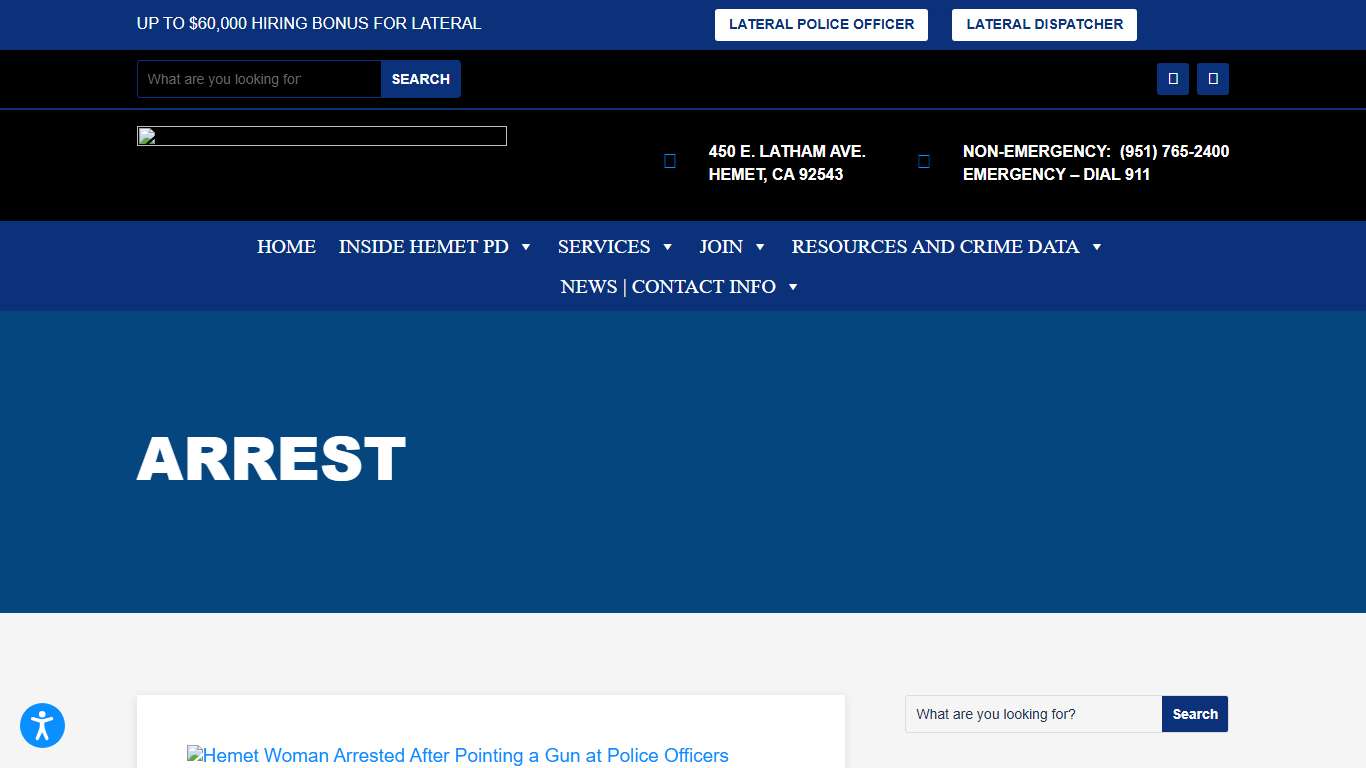The height and width of the screenshot is (768, 1366).
Task: Click the sidebar Search button
Action: (1194, 714)
